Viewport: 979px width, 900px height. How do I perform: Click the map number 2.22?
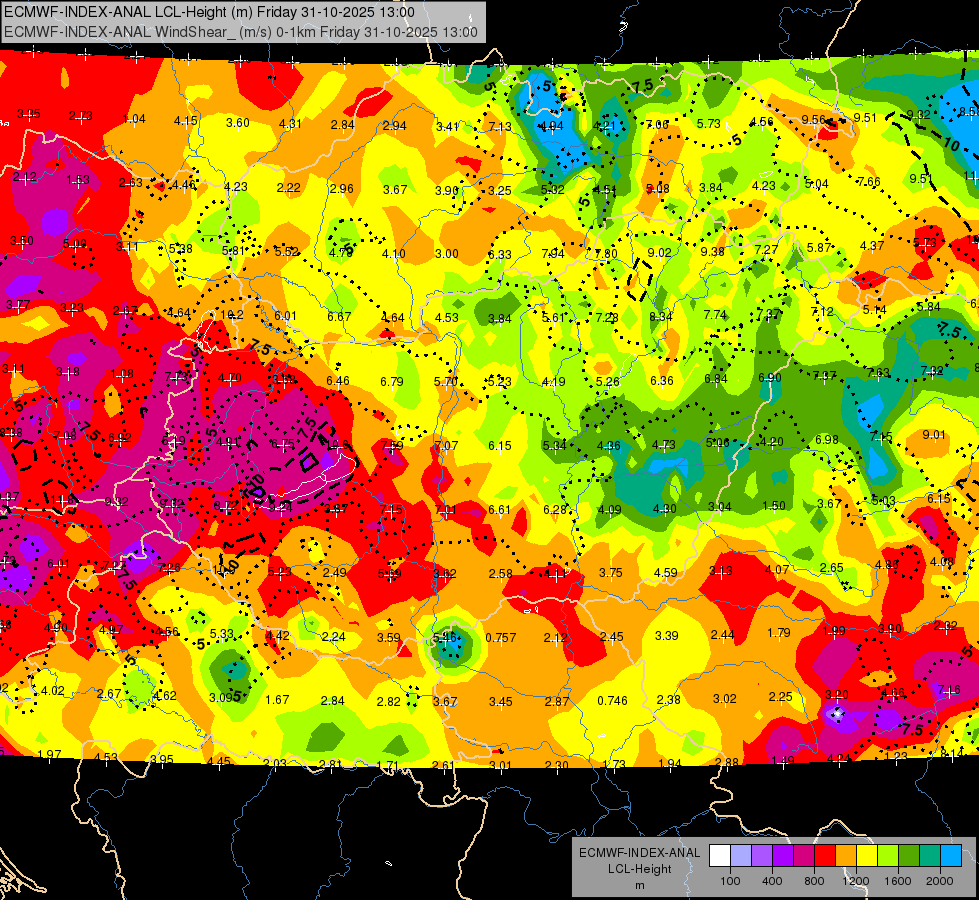pyautogui.click(x=288, y=187)
